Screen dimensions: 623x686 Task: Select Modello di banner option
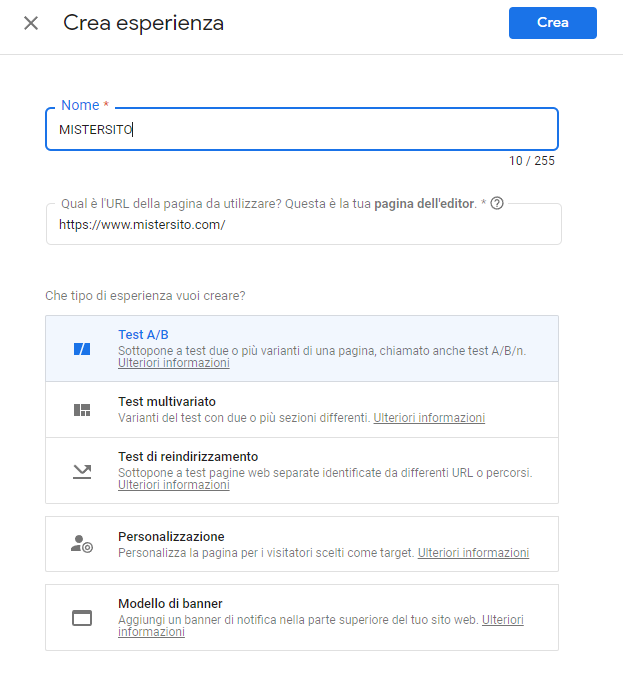click(302, 617)
